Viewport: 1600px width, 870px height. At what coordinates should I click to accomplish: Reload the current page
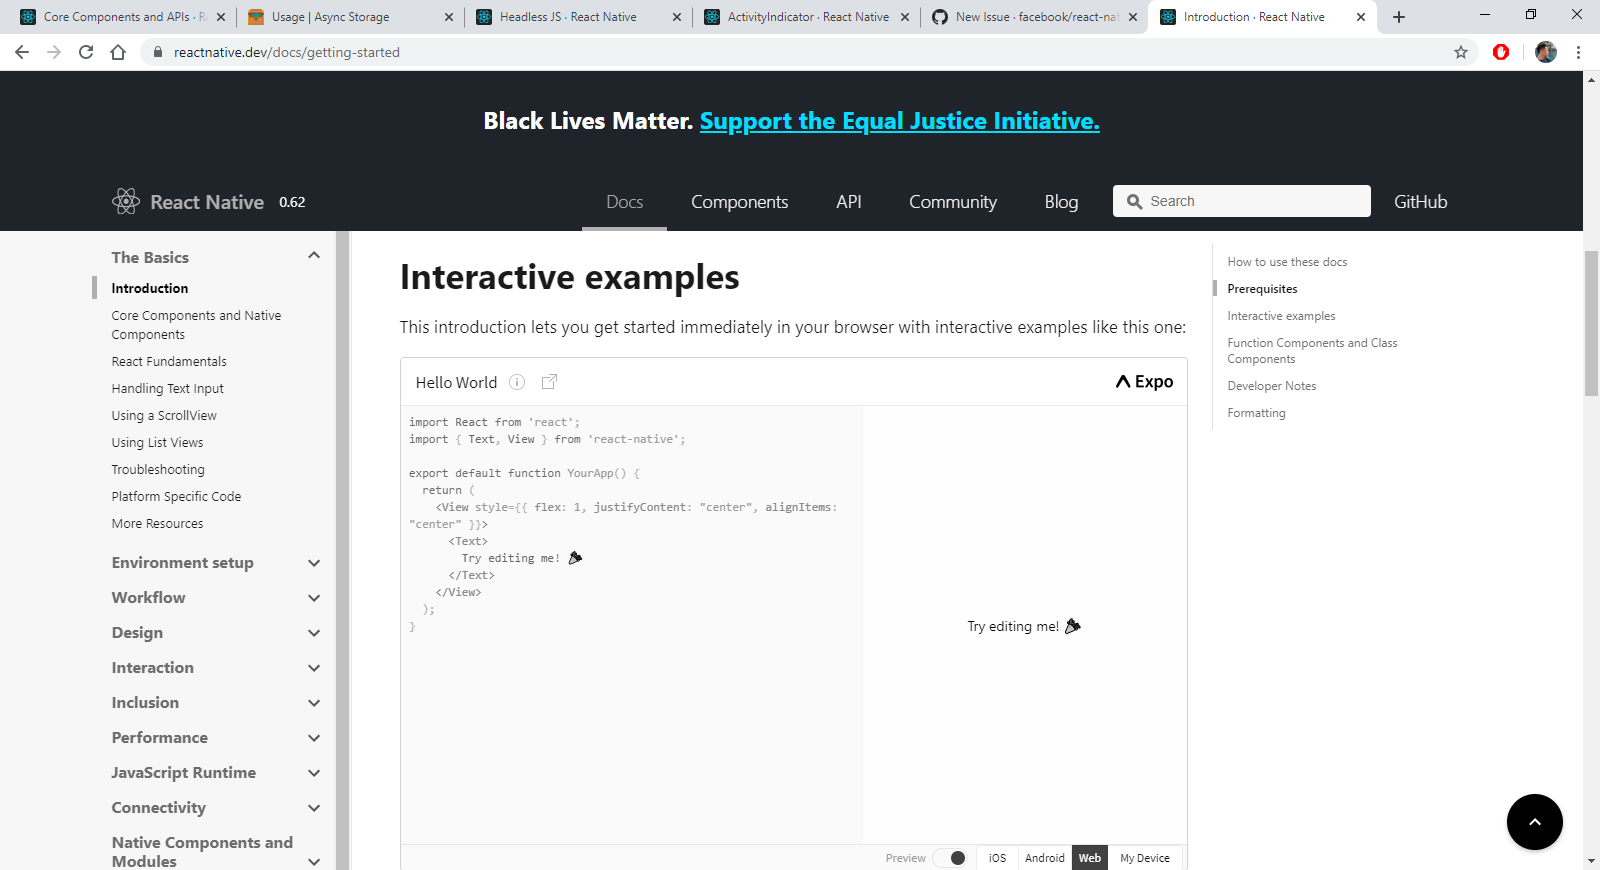coord(86,52)
